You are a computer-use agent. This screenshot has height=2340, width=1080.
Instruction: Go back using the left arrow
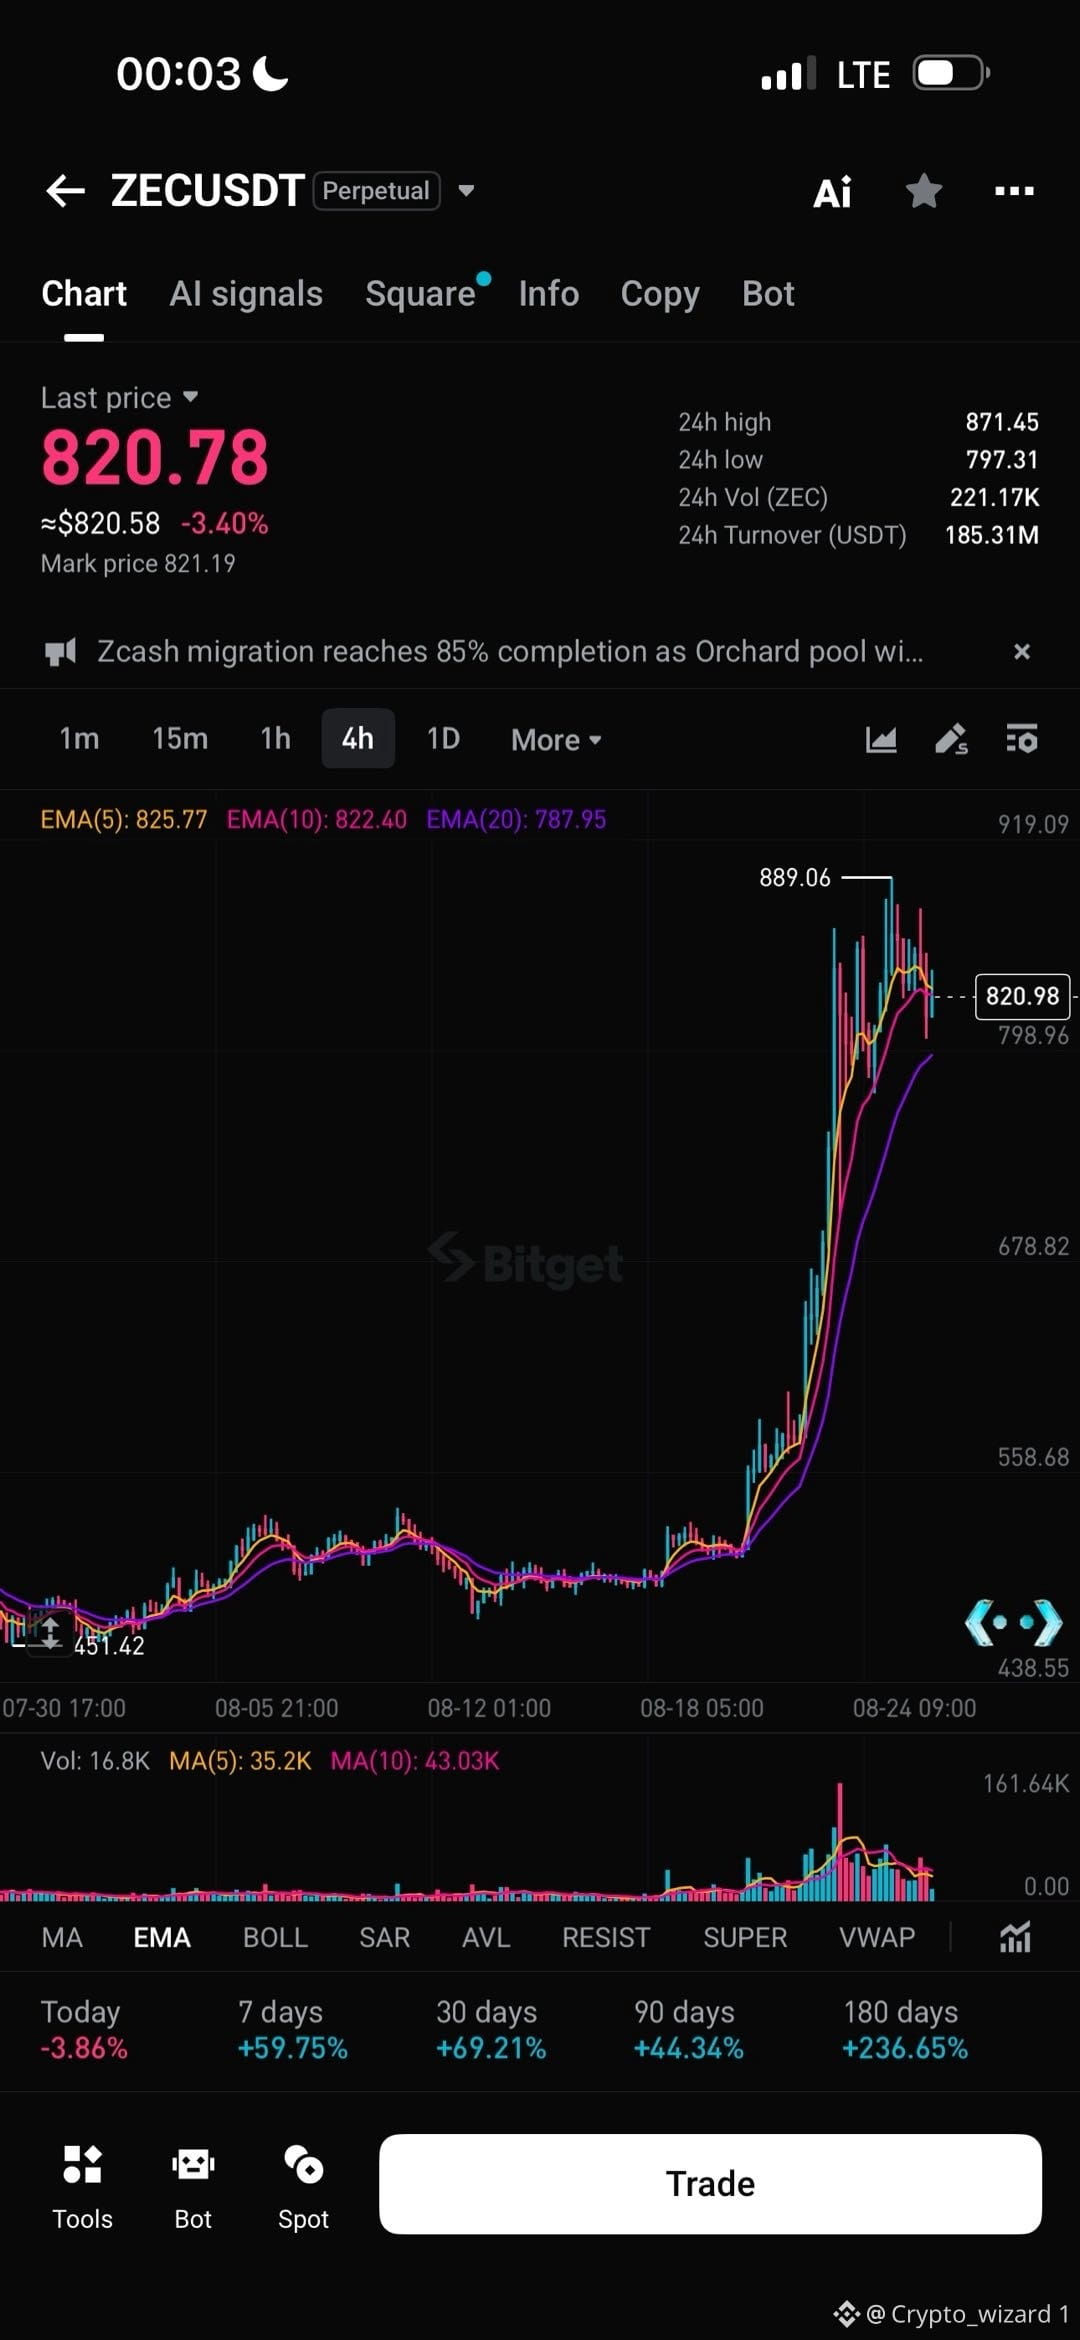click(x=65, y=191)
